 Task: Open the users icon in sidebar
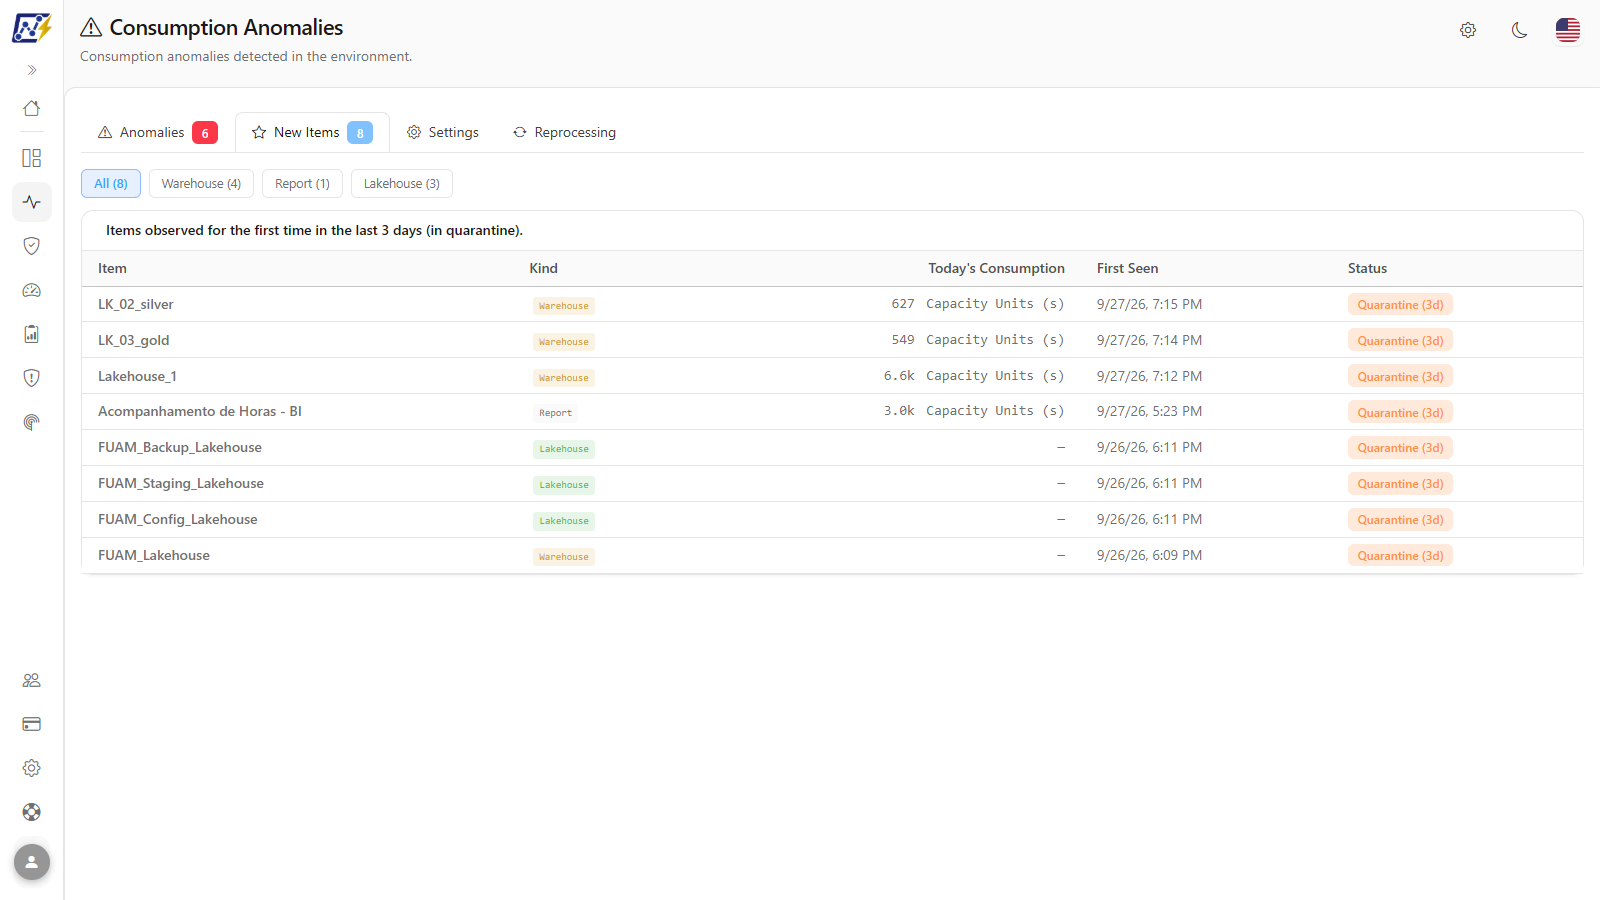pyautogui.click(x=32, y=680)
